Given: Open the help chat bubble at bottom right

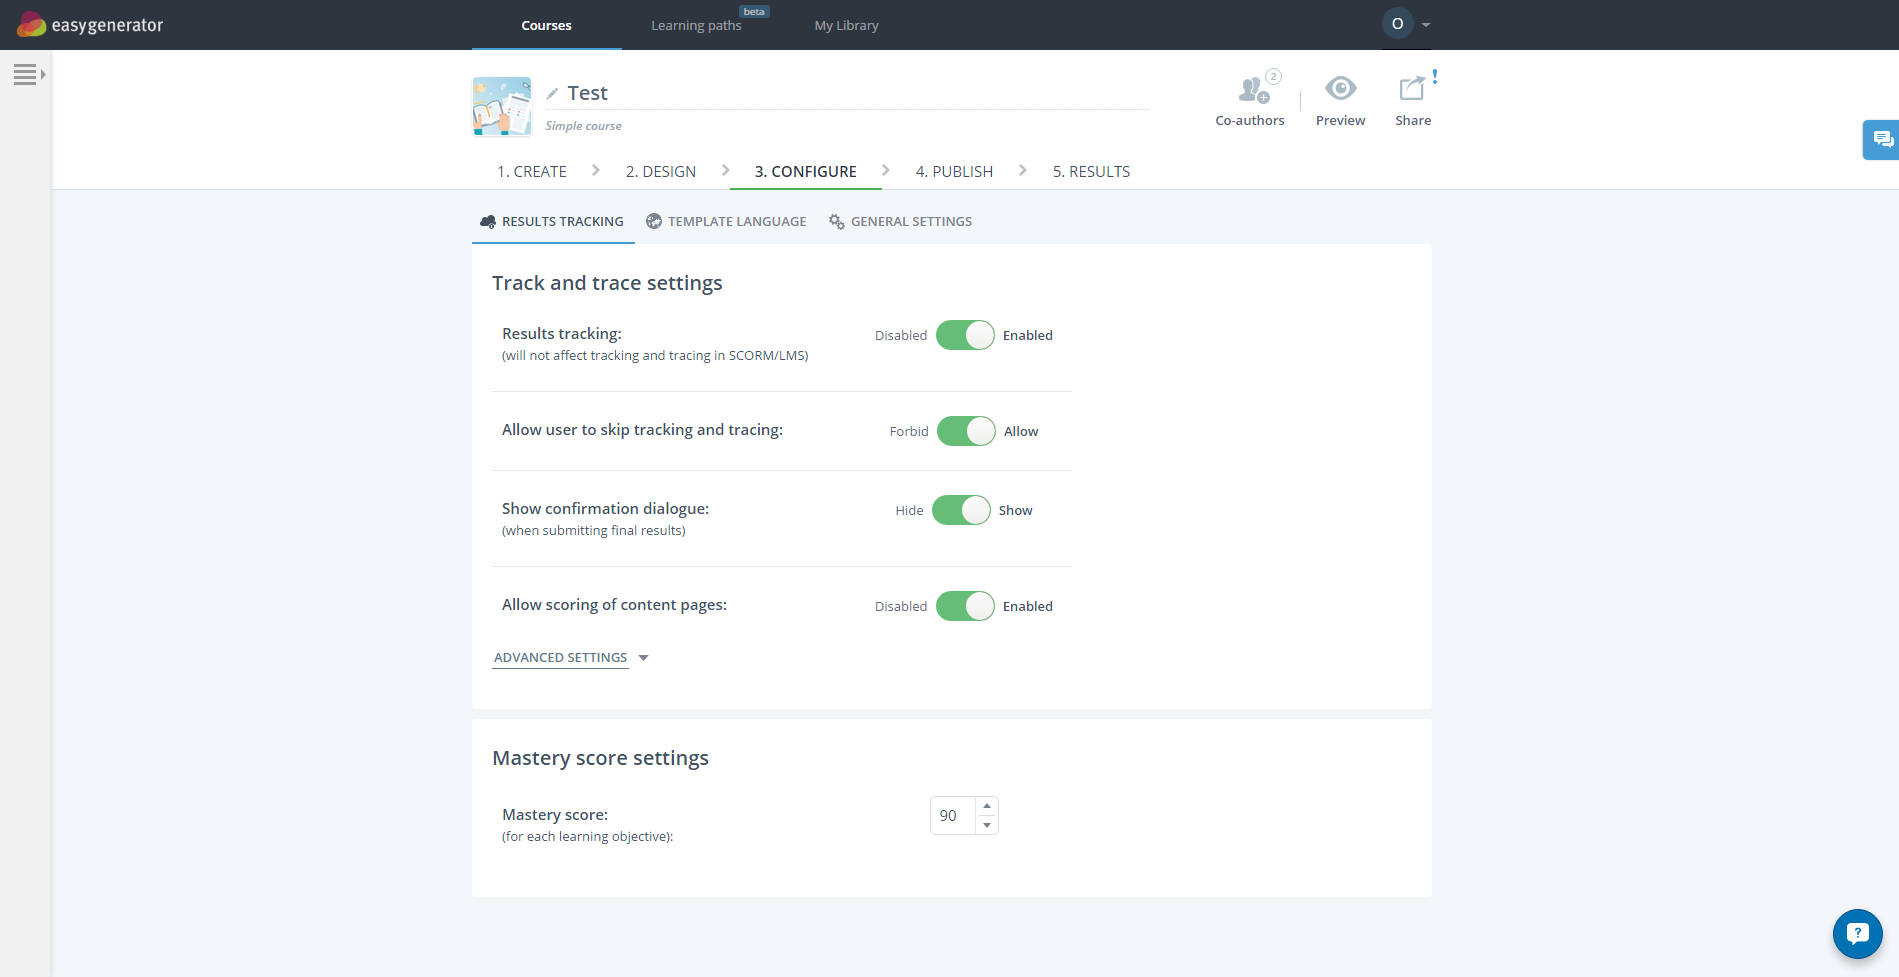Looking at the screenshot, I should point(1856,933).
